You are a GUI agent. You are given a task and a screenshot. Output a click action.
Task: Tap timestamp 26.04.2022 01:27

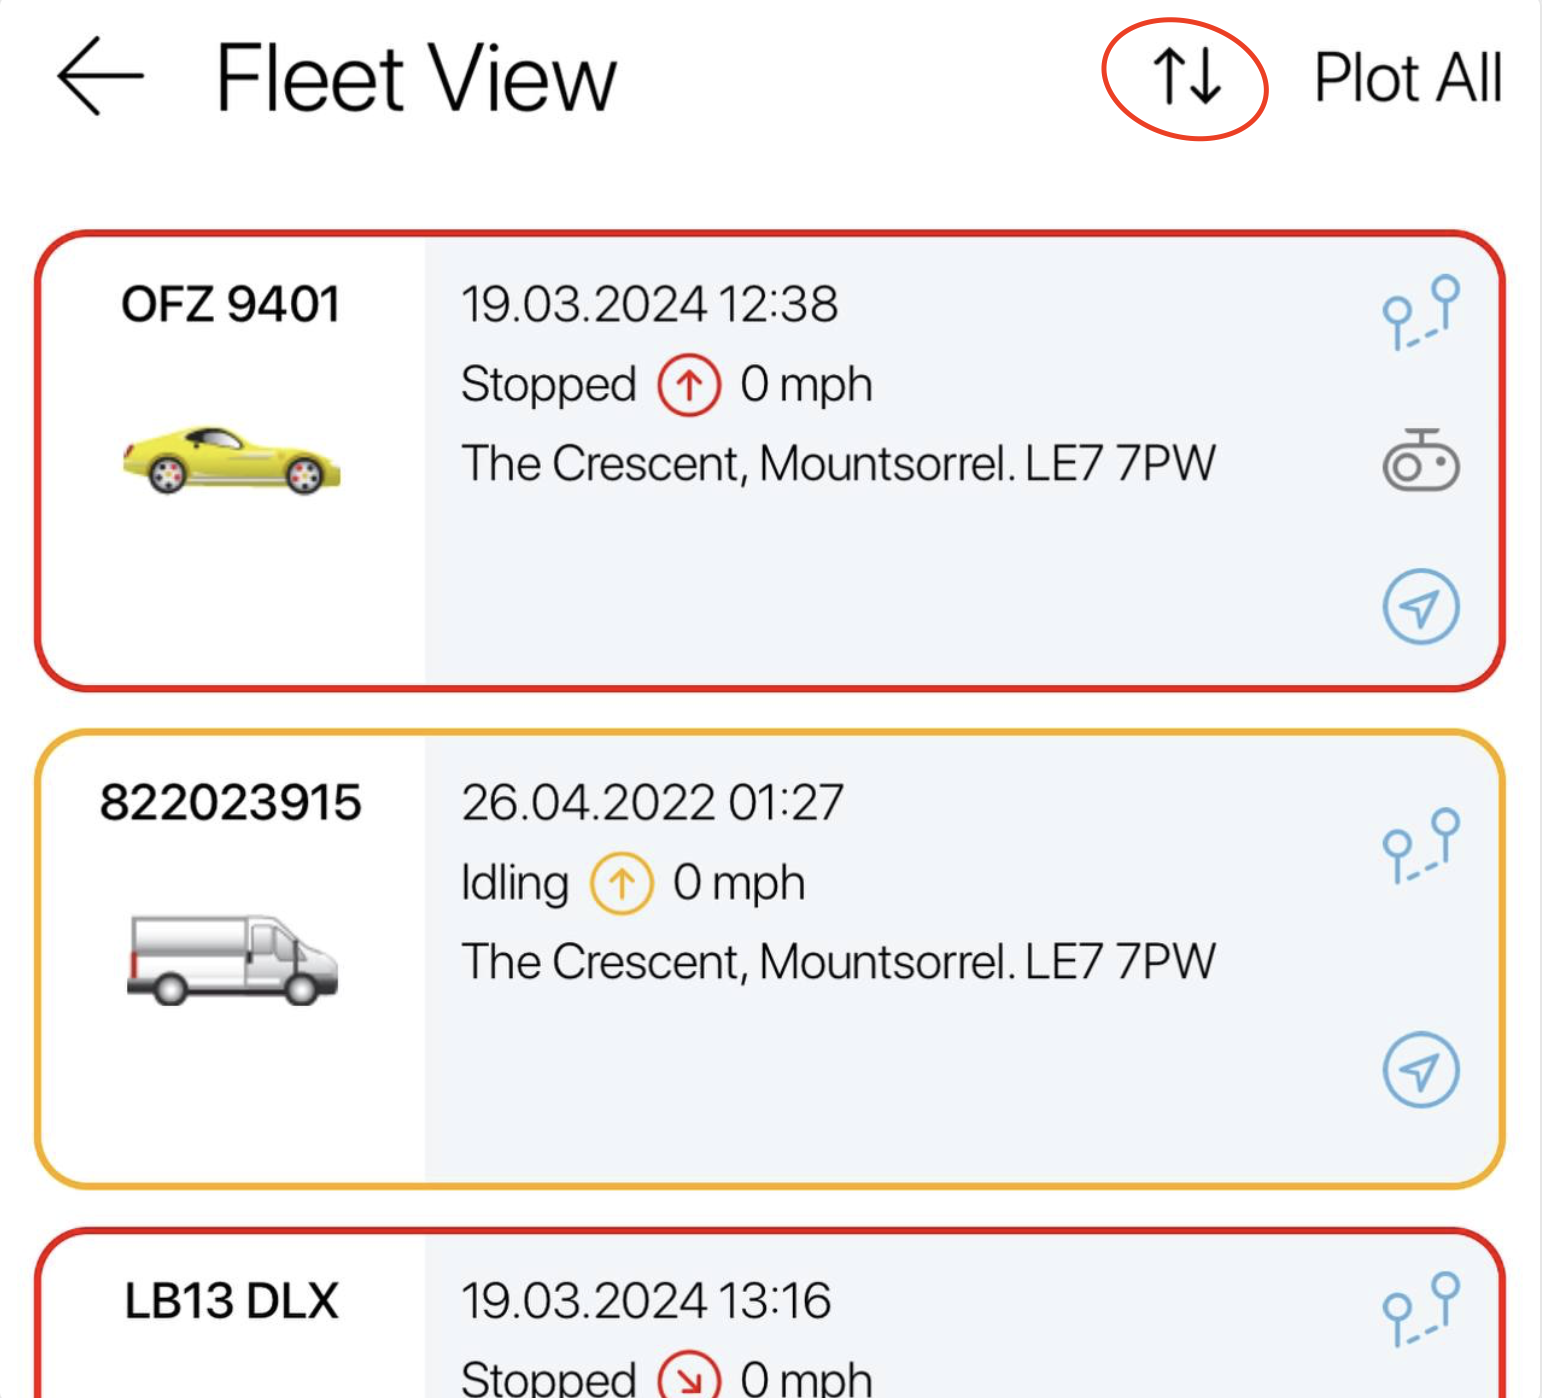coord(652,802)
